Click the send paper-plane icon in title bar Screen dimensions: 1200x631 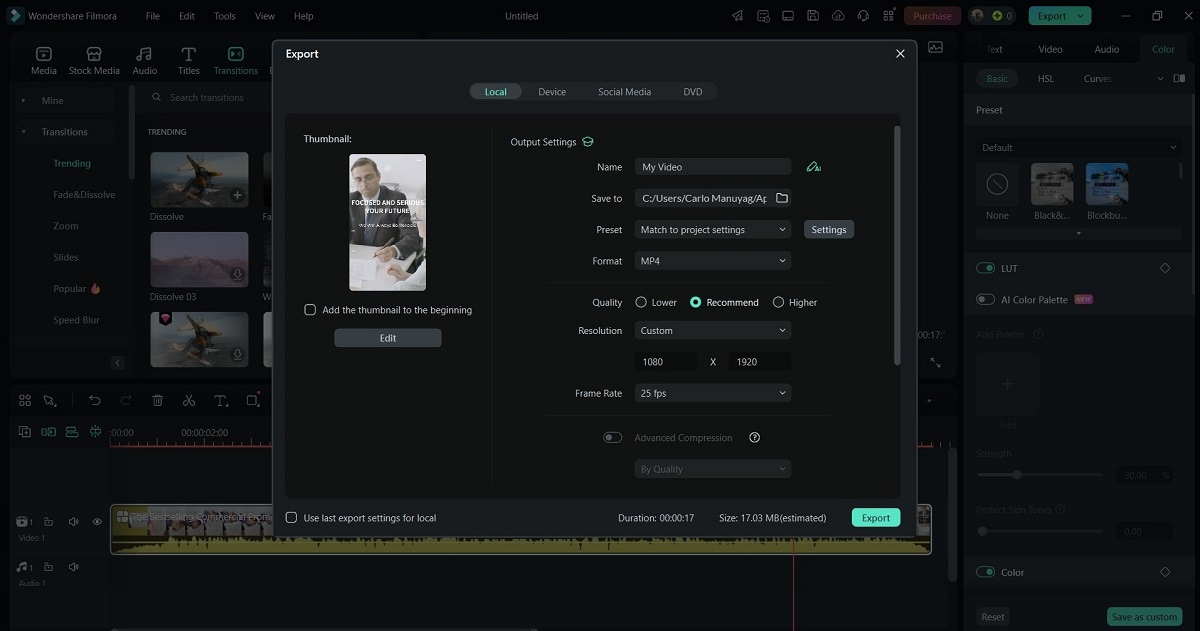[x=737, y=16]
